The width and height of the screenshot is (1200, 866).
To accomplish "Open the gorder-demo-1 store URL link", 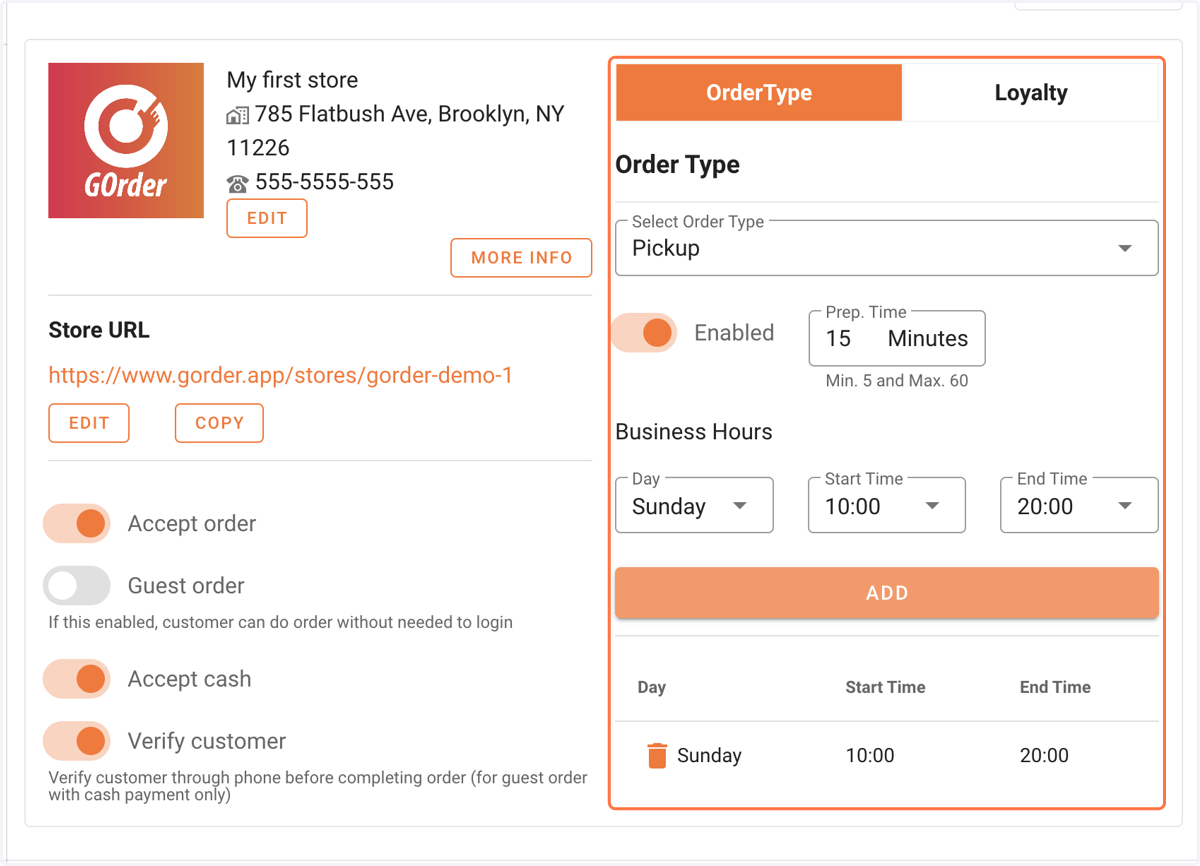I will [x=281, y=376].
